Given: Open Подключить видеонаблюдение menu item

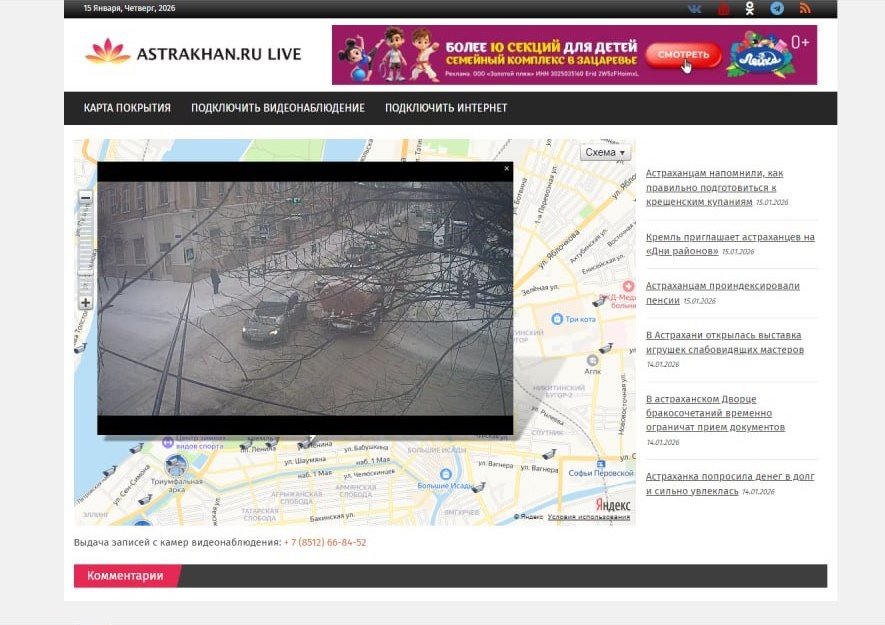Looking at the screenshot, I should coord(278,108).
